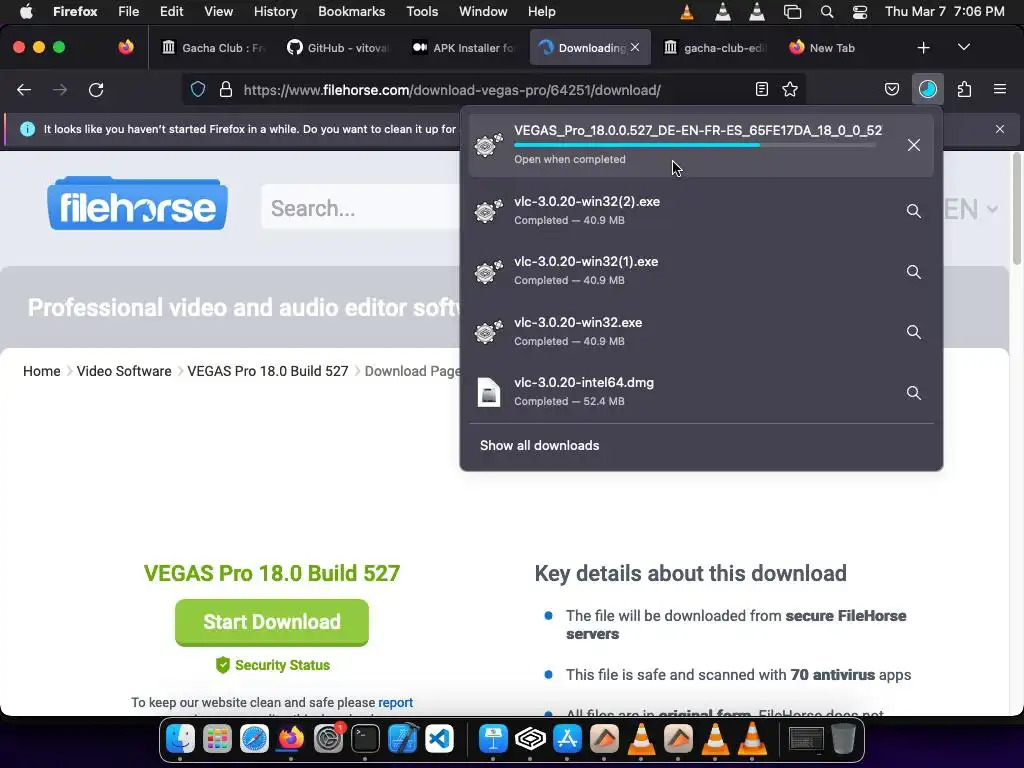
Task: Launch Safari from the Dock
Action: tap(254, 739)
